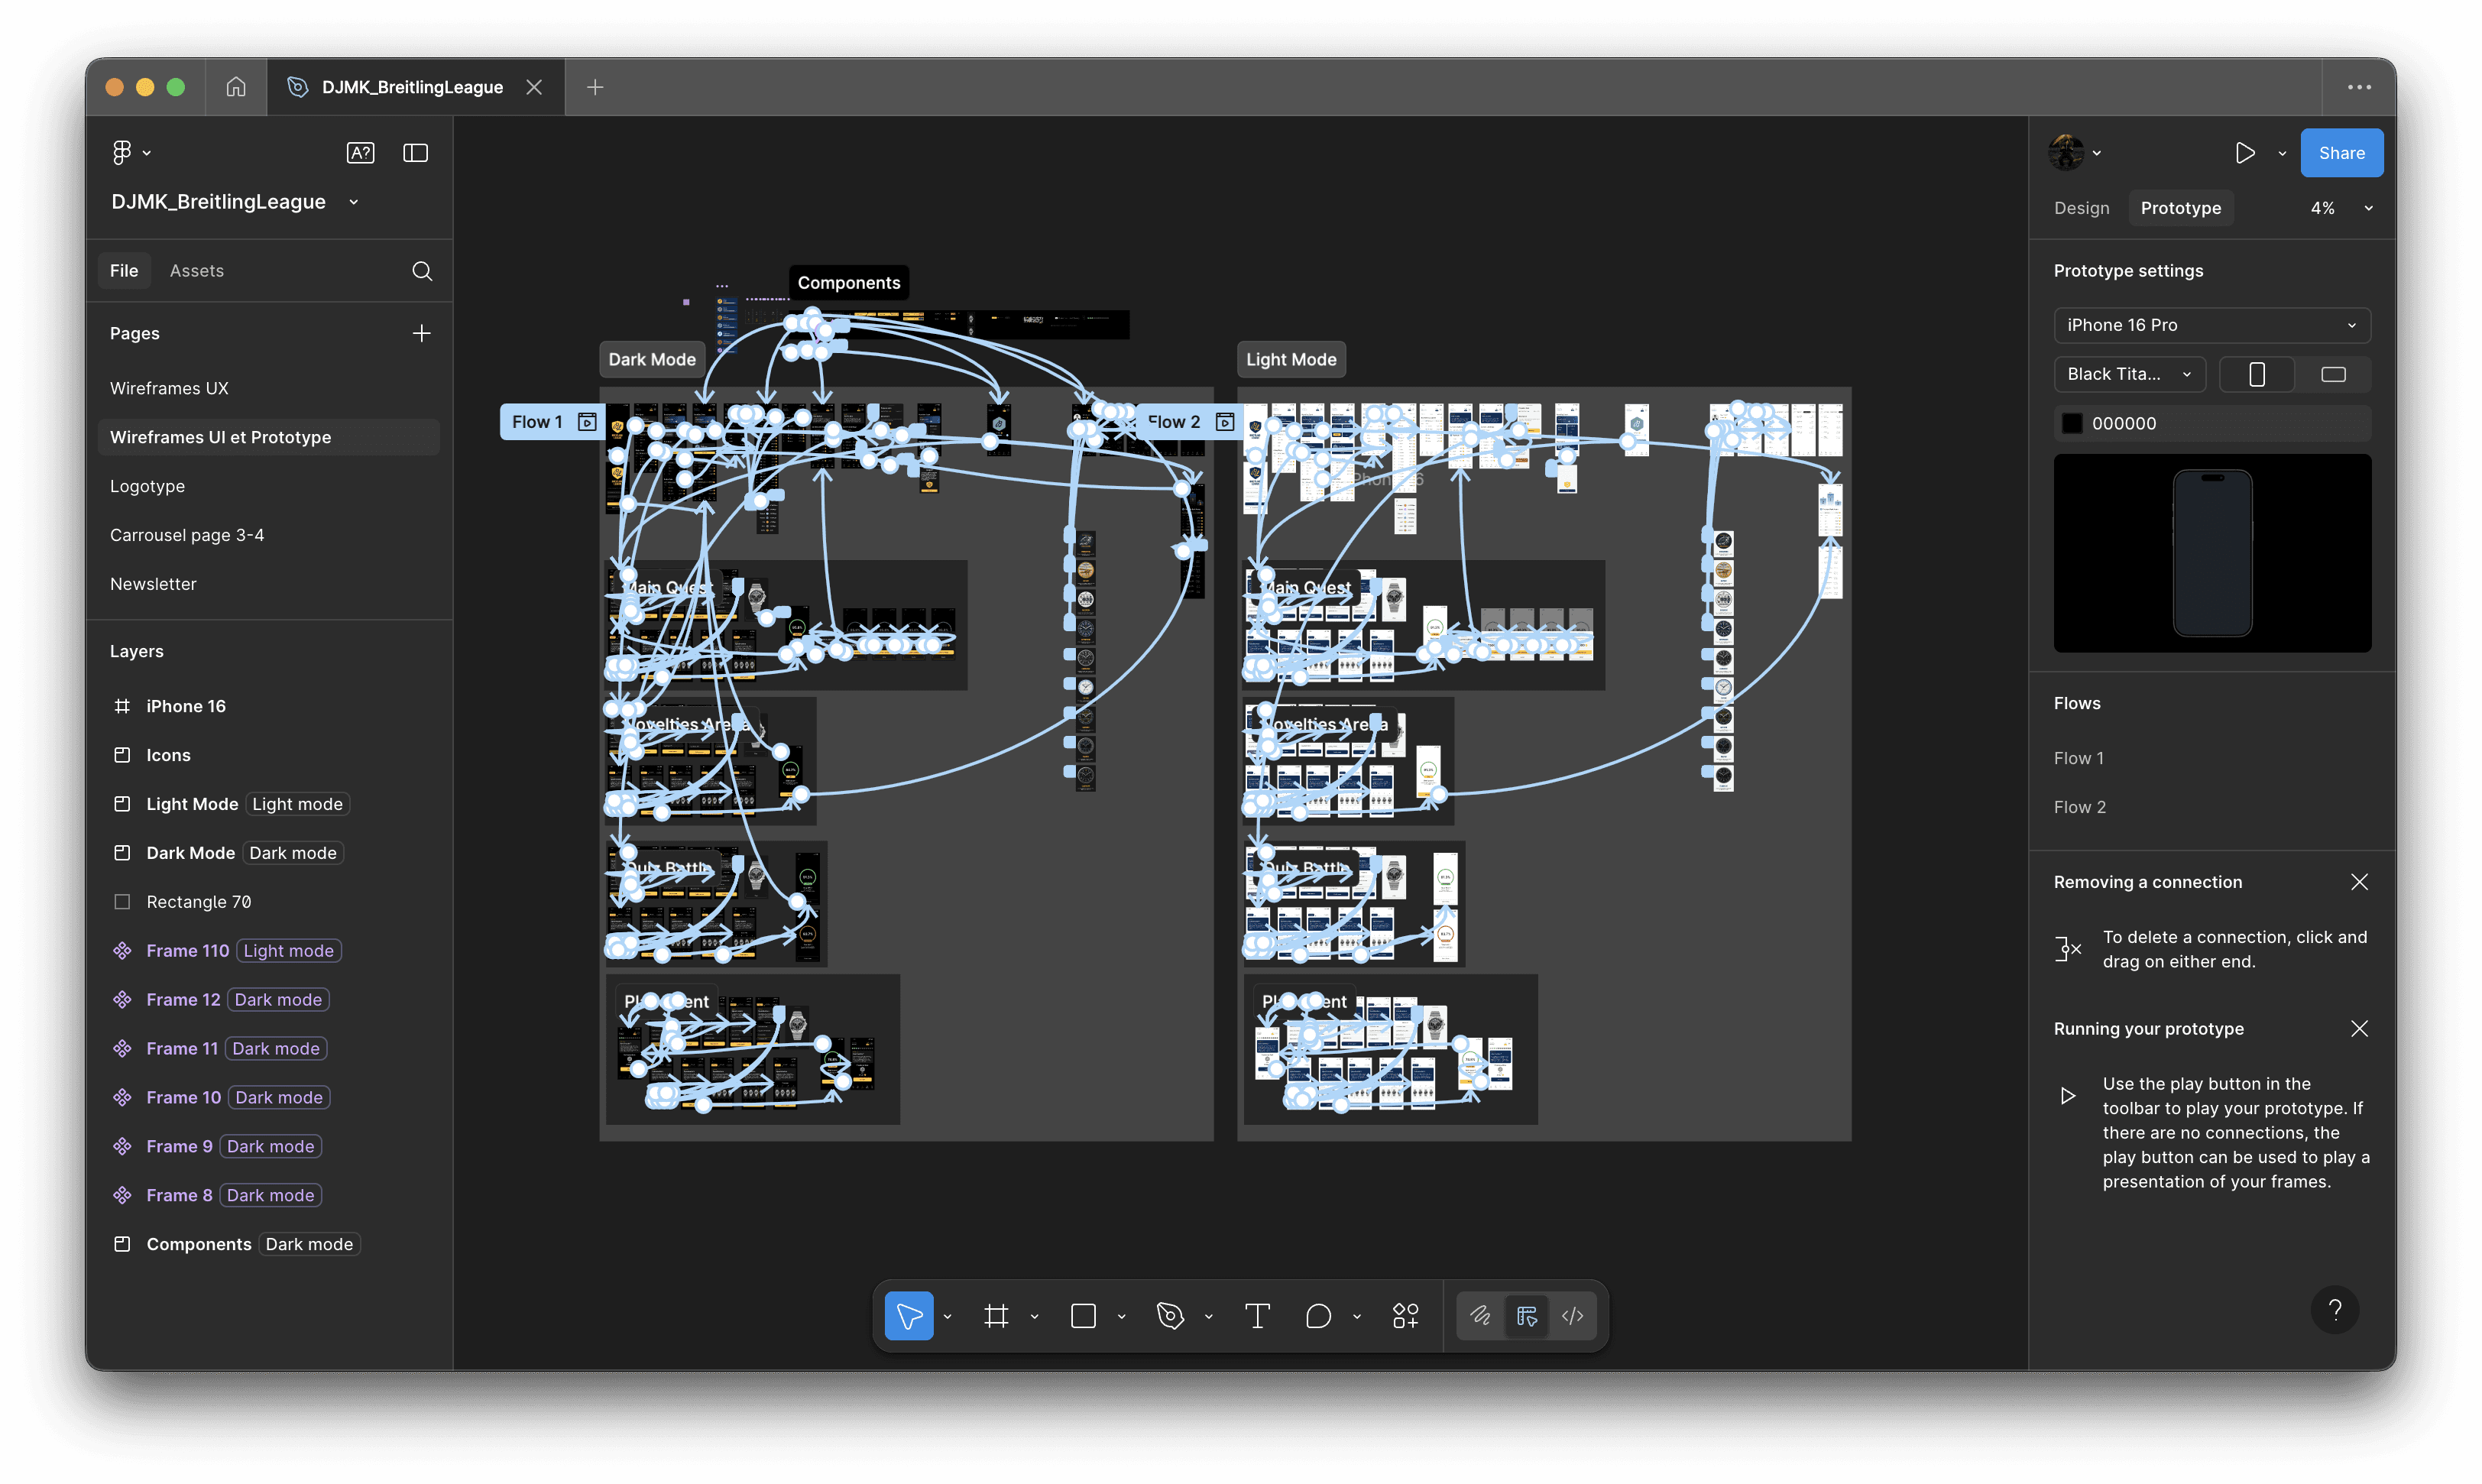Dismiss the Running your prototype tip
This screenshot has width=2482, height=1484.
pyautogui.click(x=2359, y=1029)
